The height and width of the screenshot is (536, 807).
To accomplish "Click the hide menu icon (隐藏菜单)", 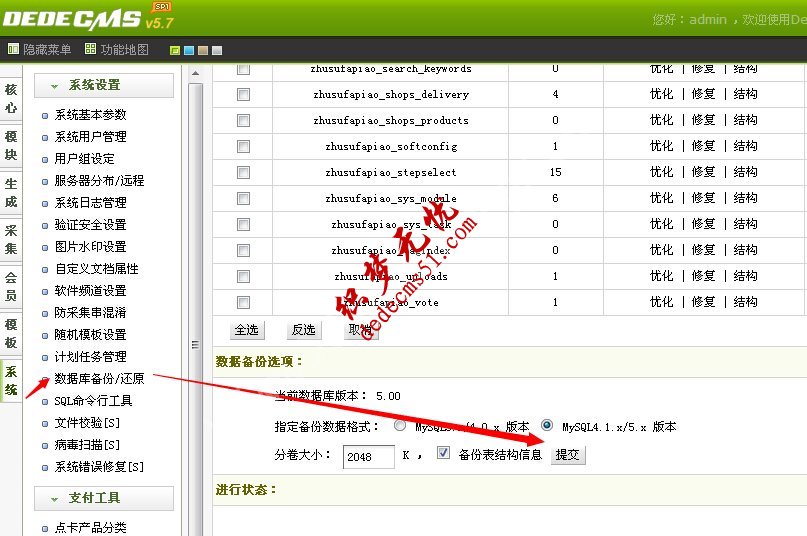I will pos(13,49).
